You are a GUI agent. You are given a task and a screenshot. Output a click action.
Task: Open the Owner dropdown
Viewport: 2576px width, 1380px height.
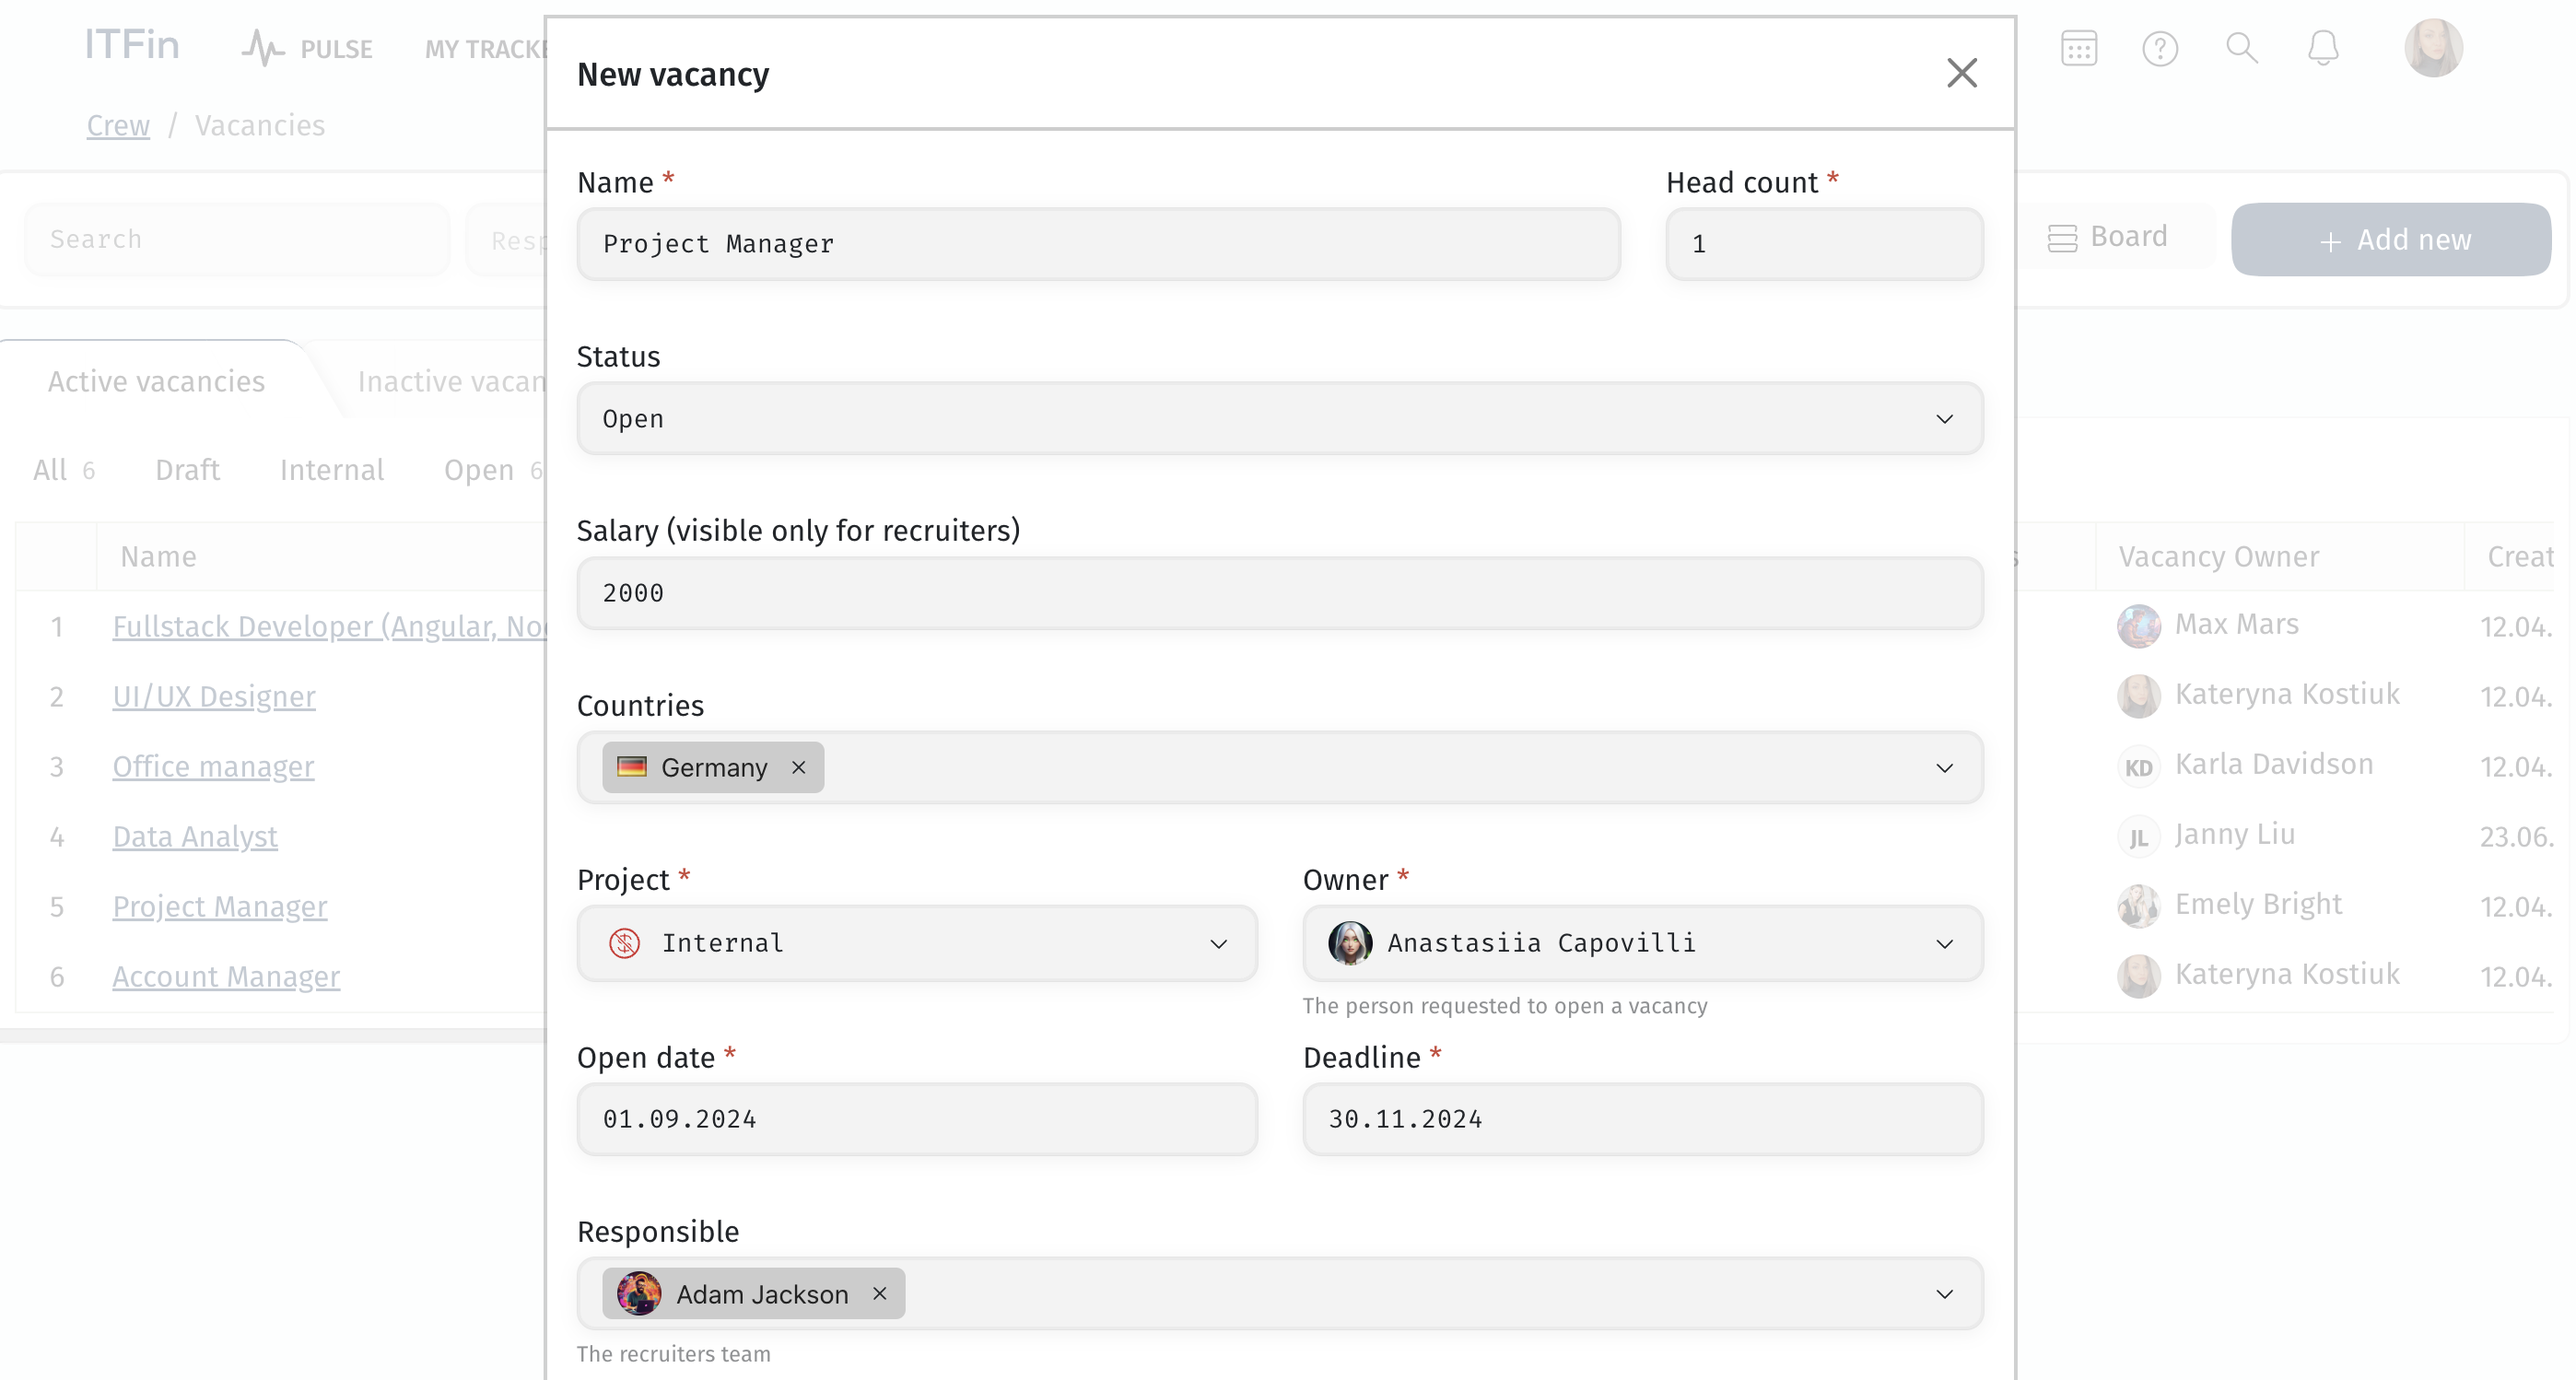tap(1643, 943)
